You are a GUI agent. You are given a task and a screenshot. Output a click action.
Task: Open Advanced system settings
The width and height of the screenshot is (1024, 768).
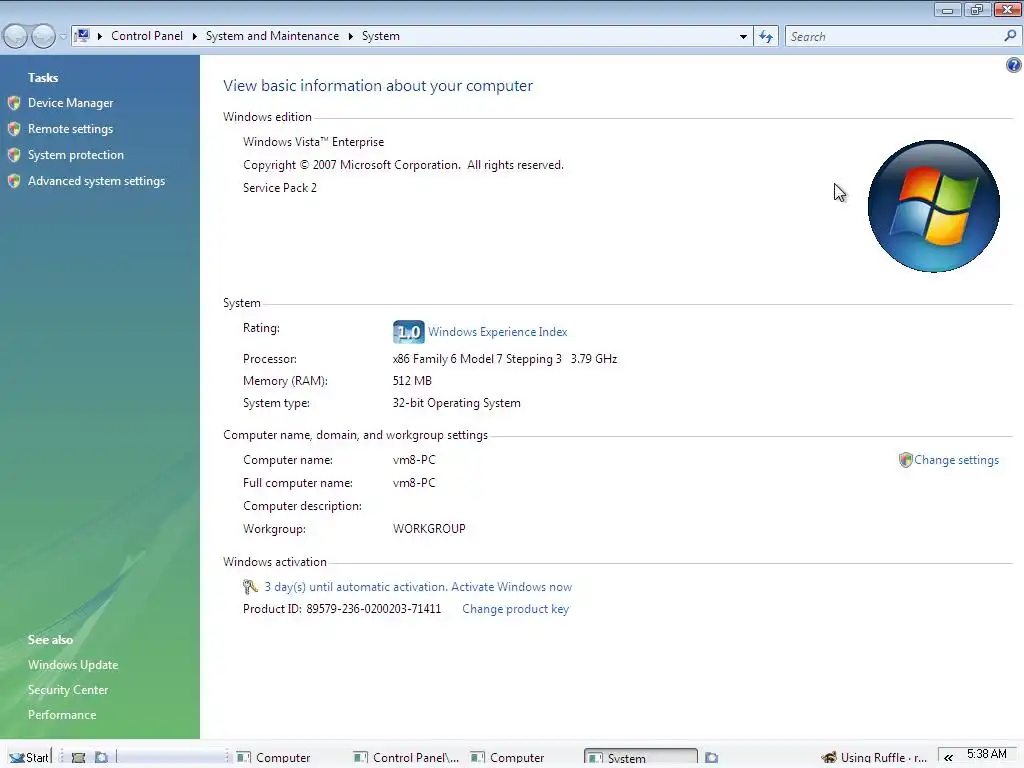pyautogui.click(x=96, y=181)
